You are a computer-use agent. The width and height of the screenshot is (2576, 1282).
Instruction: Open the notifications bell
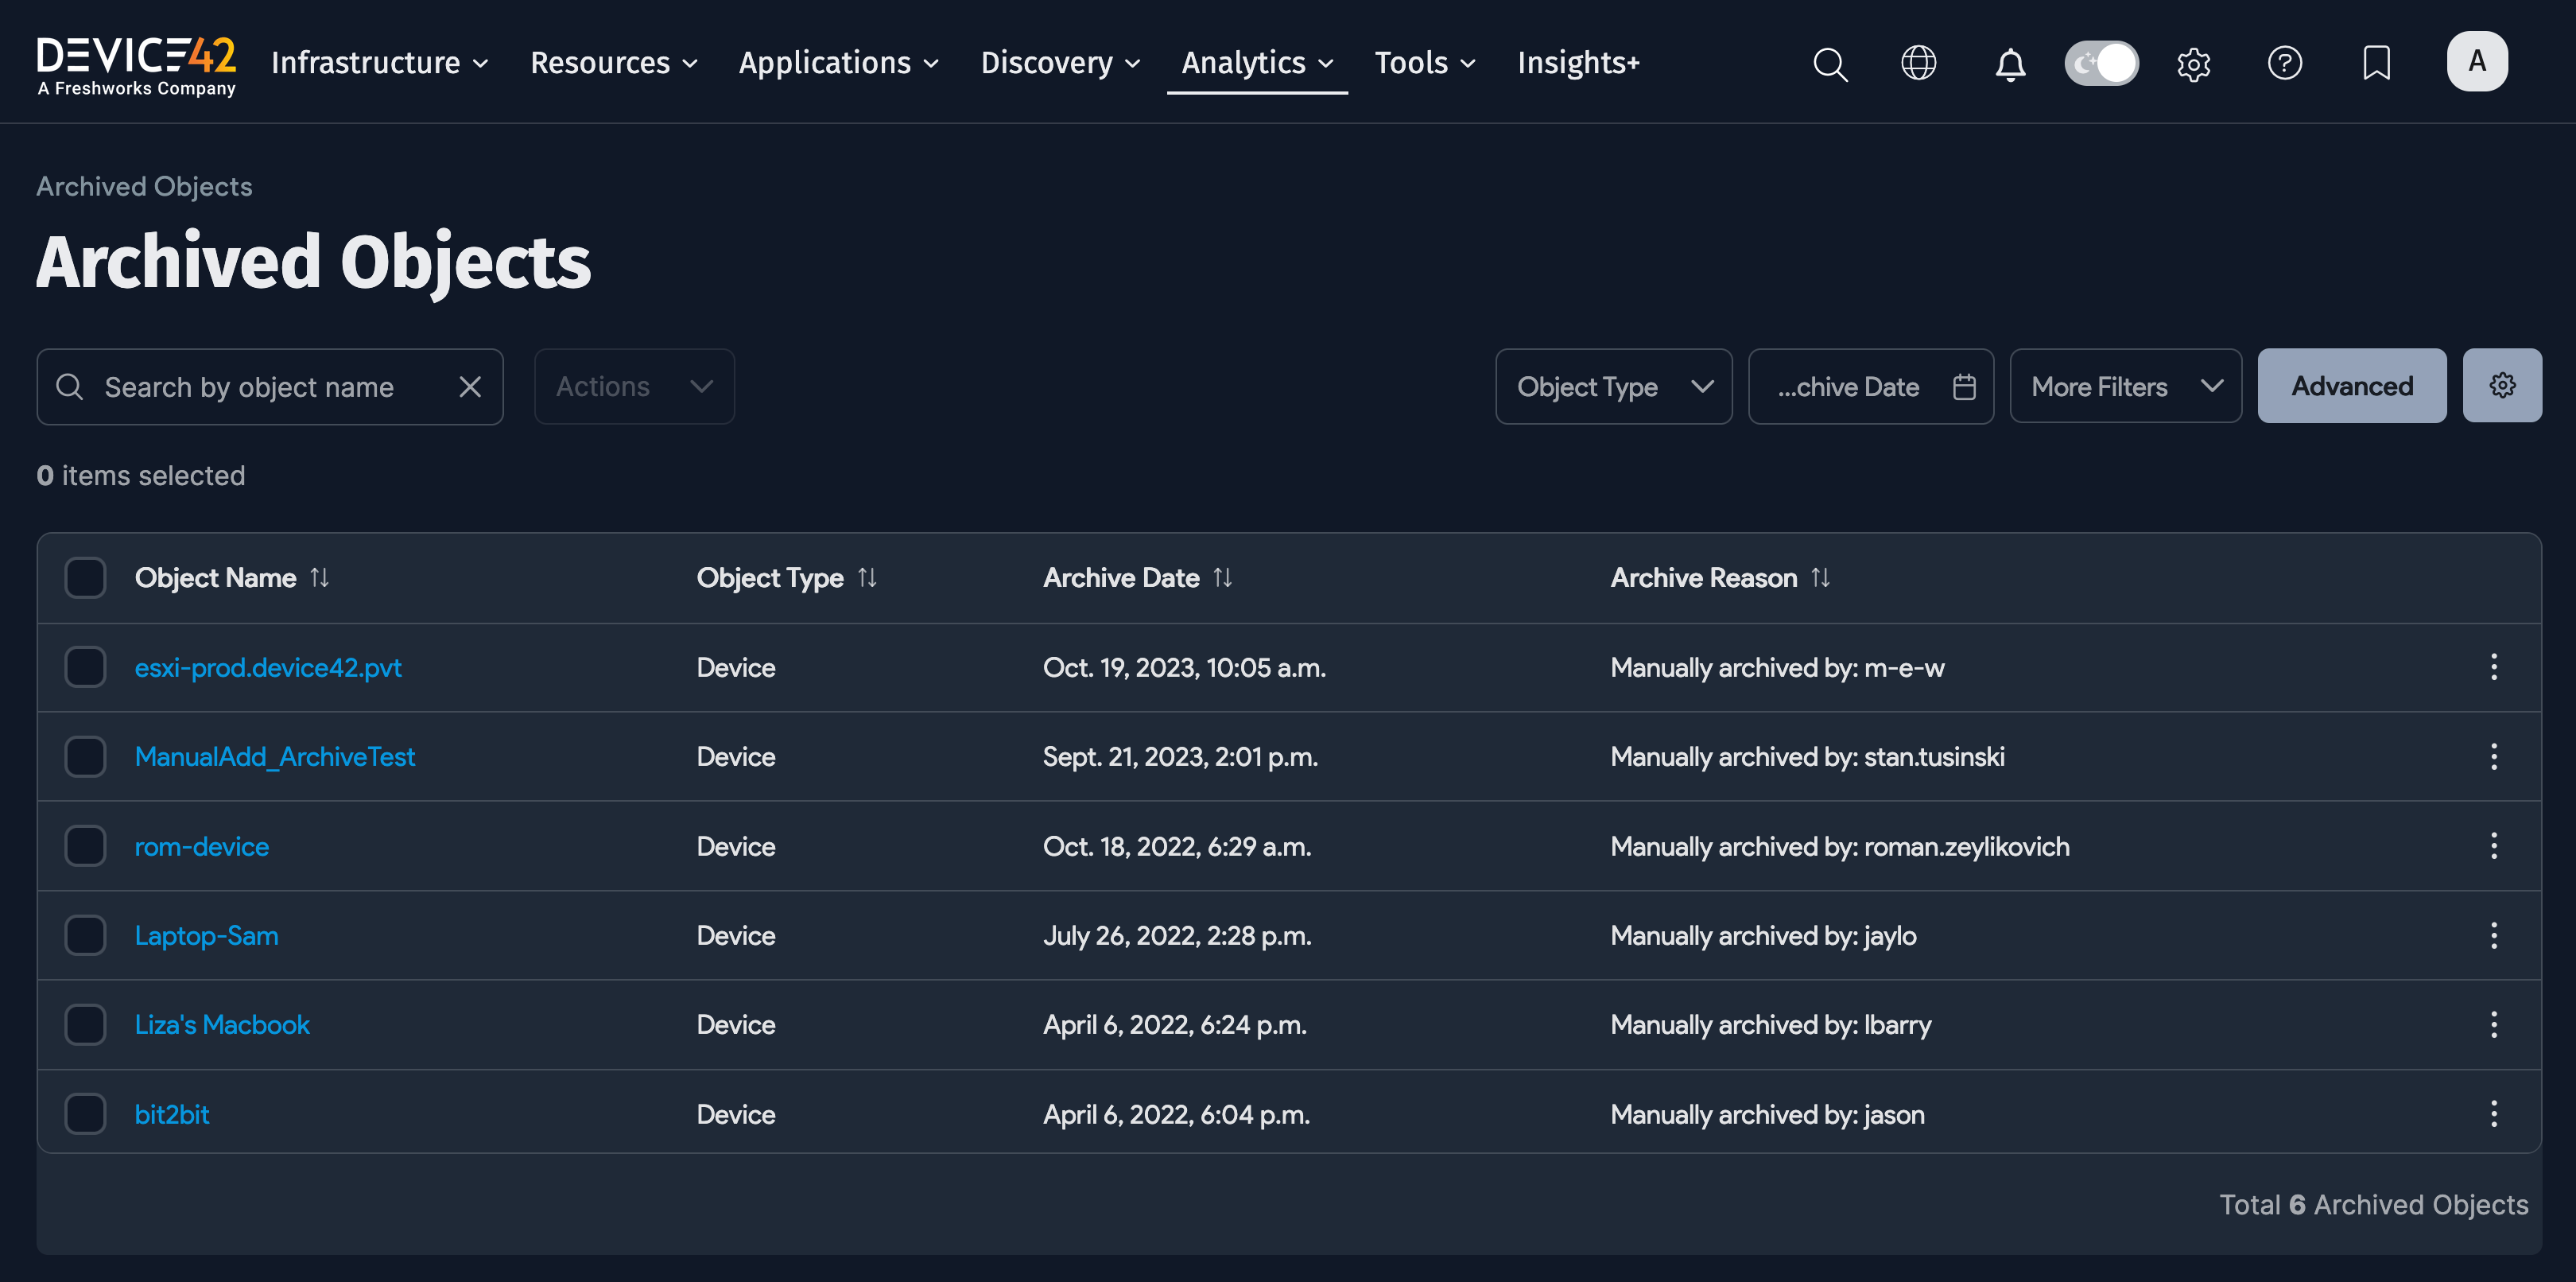point(2010,64)
